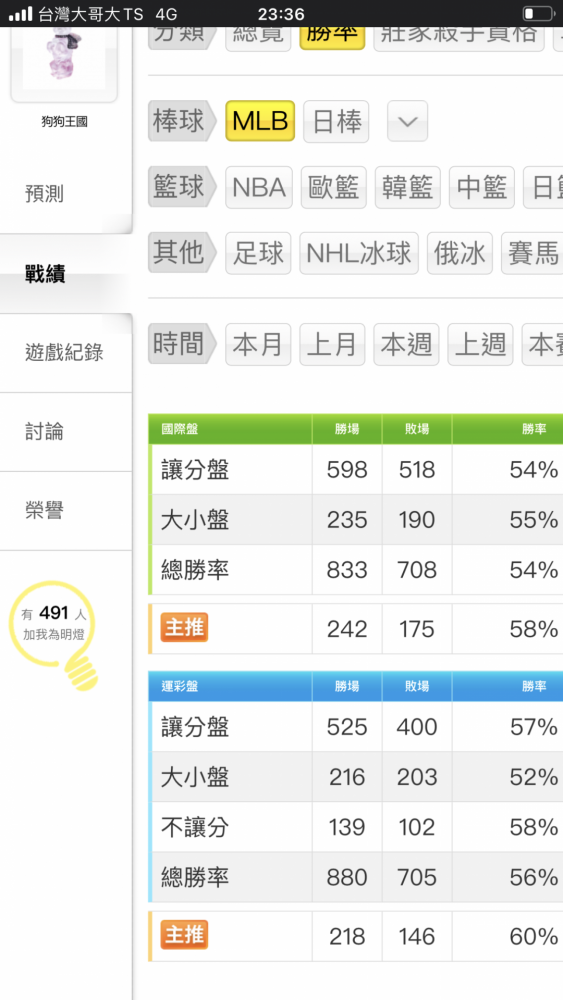Click the 242 主推 wins cell

coord(347,629)
